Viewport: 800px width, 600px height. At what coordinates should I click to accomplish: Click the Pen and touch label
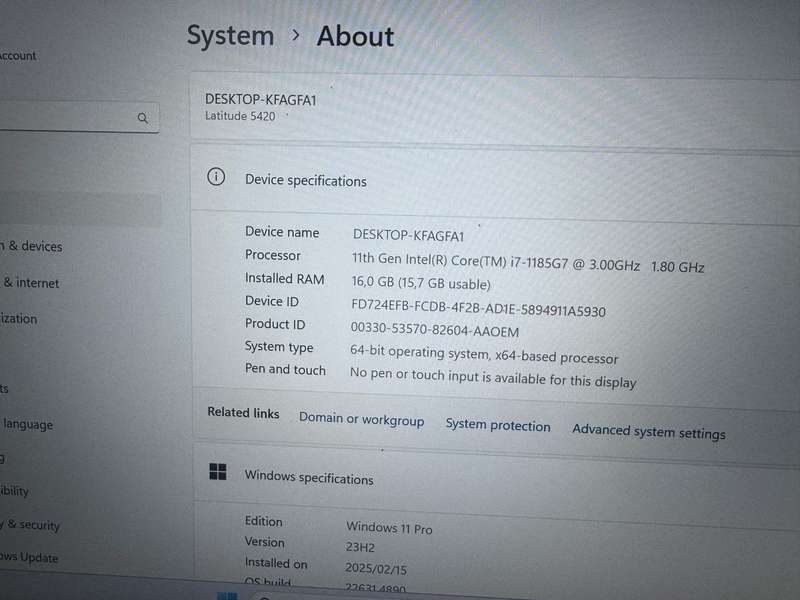pos(285,369)
